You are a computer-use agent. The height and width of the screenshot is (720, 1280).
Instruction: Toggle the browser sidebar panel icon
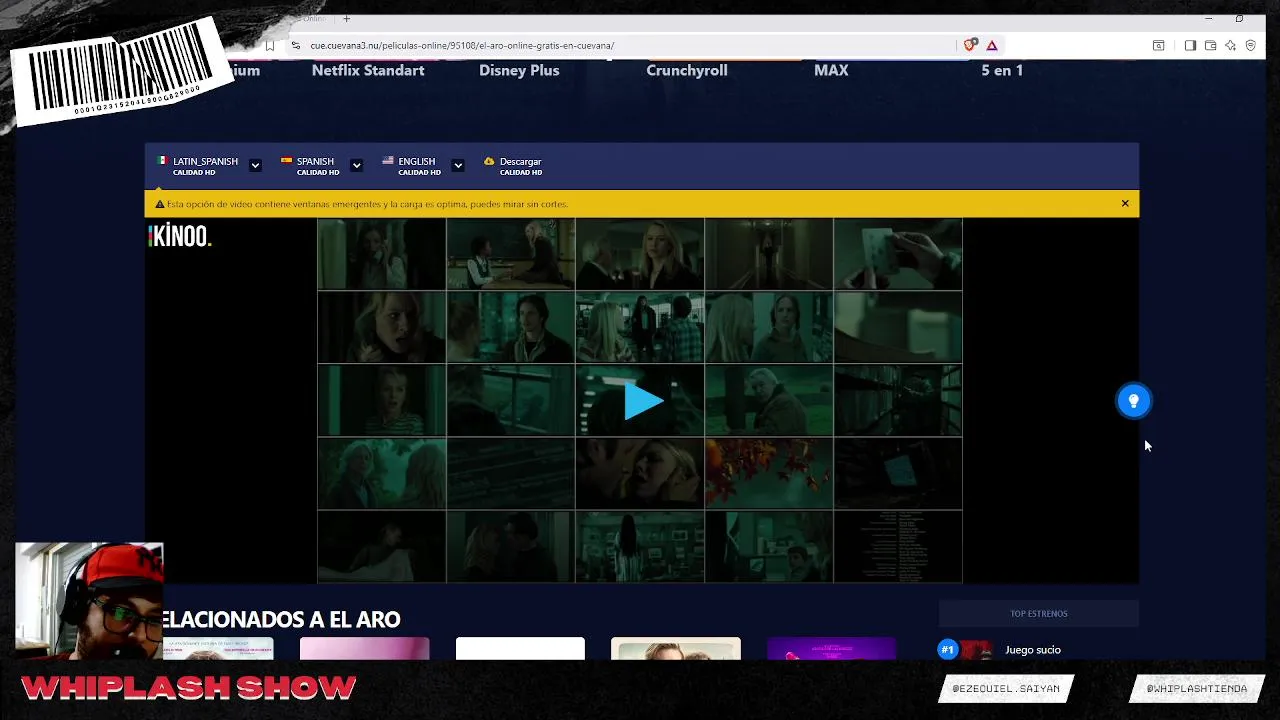[x=1190, y=45]
